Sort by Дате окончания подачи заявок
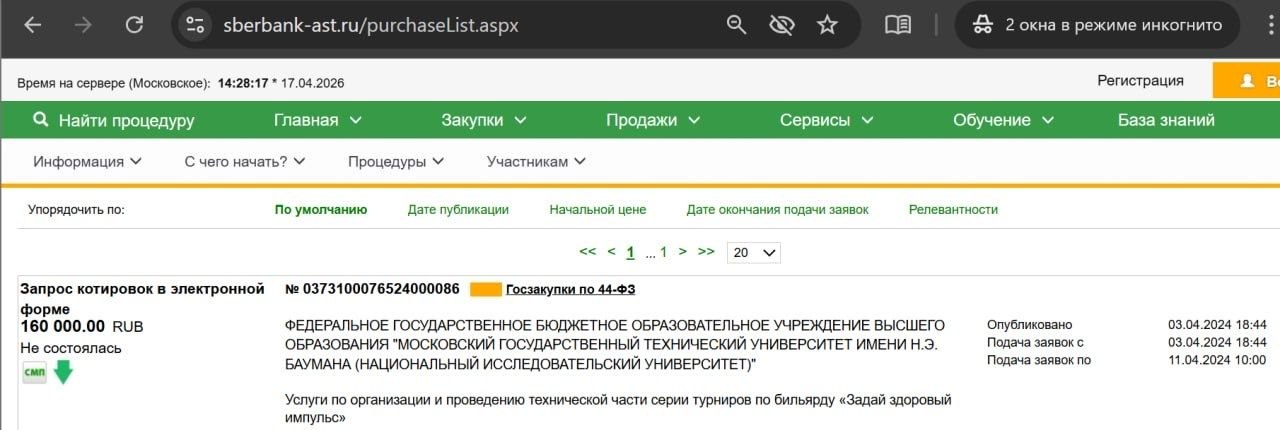This screenshot has width=1280, height=430. [777, 210]
